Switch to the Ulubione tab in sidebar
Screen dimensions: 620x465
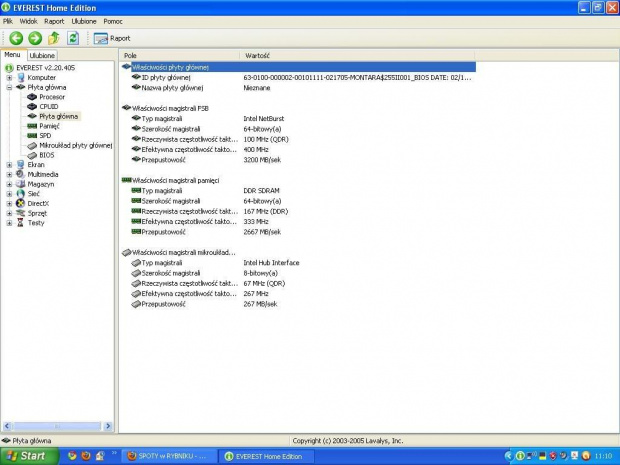pos(42,56)
